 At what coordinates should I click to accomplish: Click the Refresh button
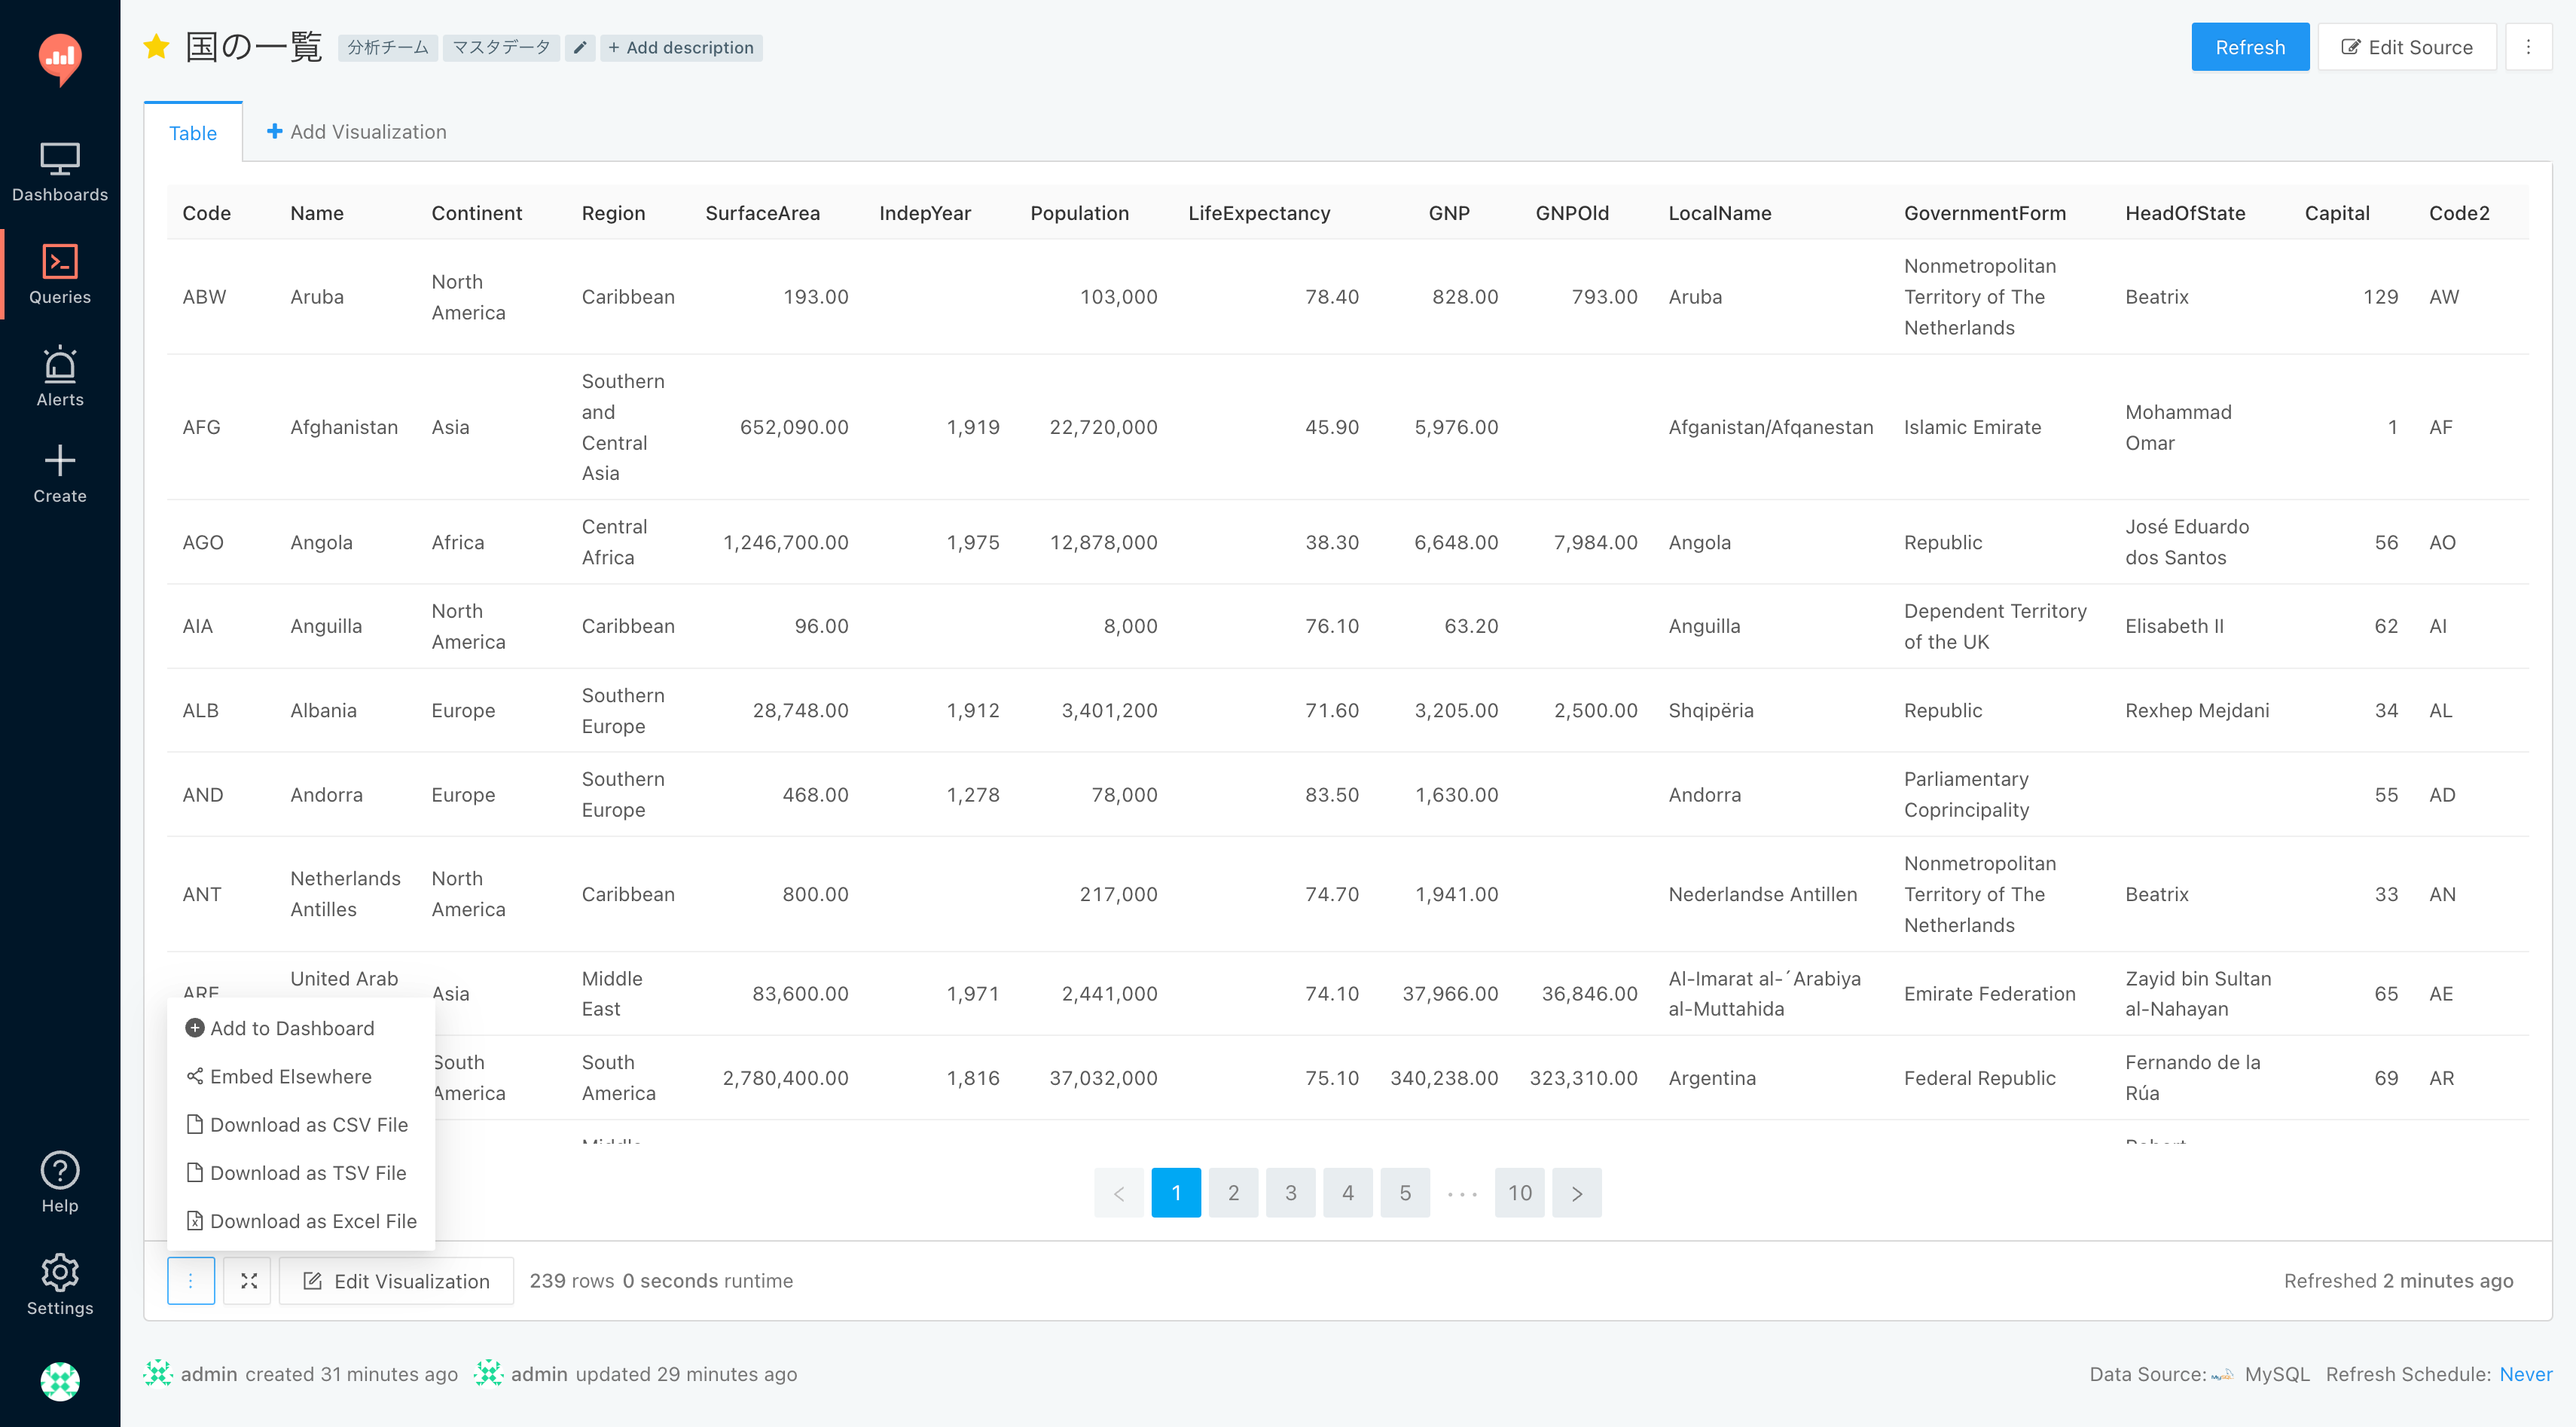2249,47
